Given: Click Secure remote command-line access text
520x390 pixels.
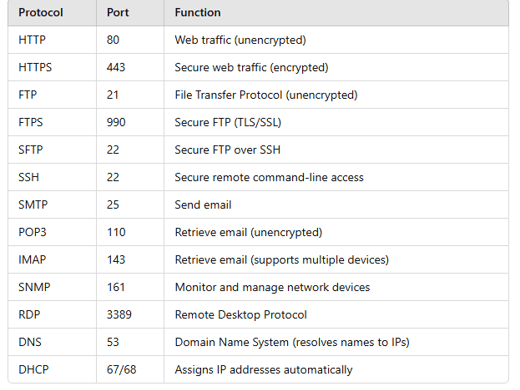Looking at the screenshot, I should pos(269,177).
